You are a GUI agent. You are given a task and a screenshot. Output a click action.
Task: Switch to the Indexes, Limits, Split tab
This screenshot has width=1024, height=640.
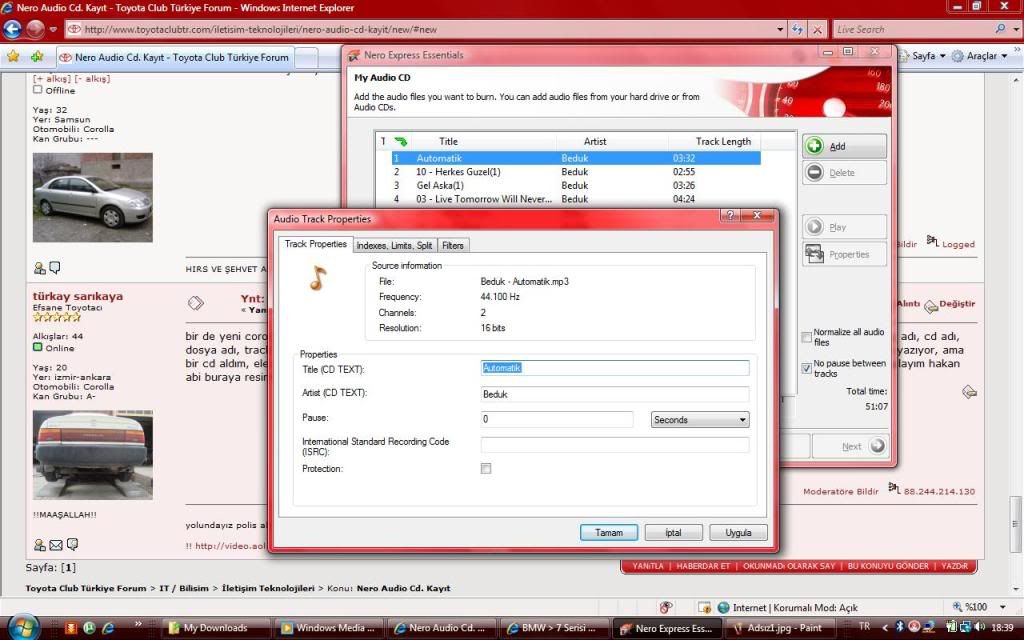tap(394, 245)
